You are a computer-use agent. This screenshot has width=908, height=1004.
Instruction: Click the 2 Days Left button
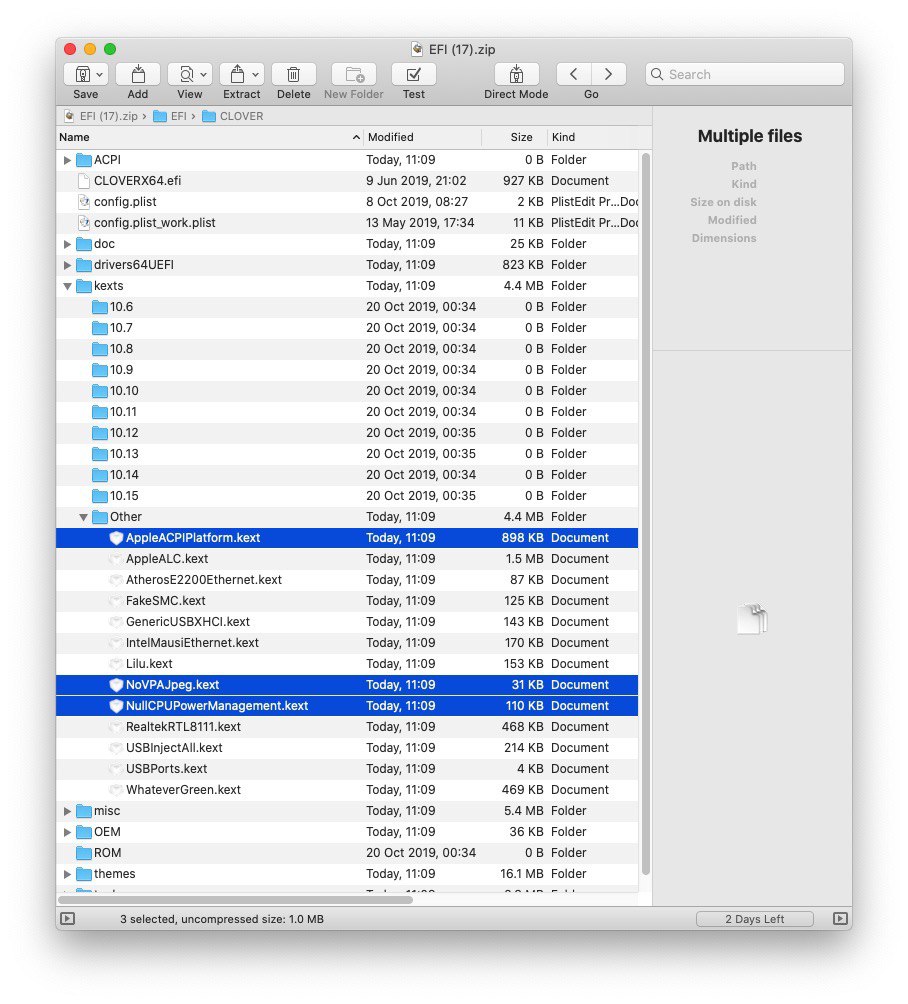[x=754, y=919]
